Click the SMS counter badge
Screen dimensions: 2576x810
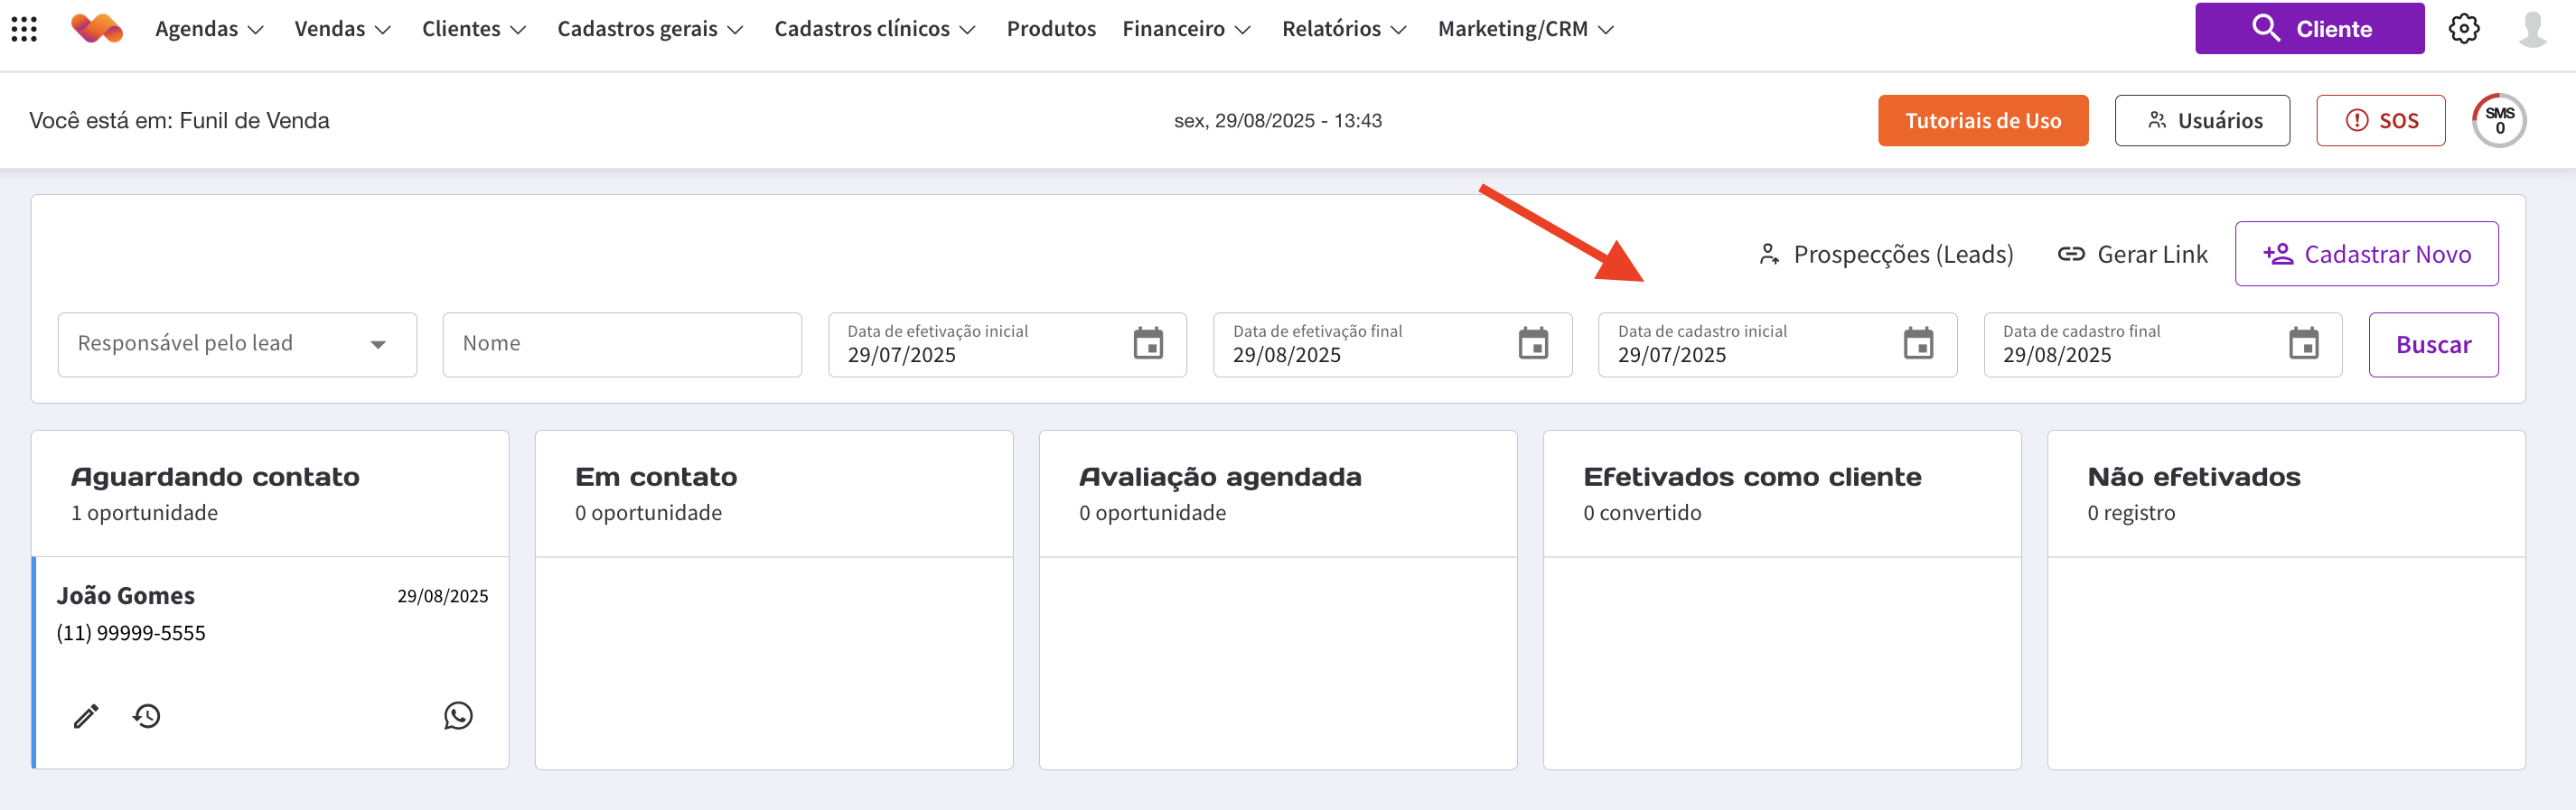[2499, 120]
